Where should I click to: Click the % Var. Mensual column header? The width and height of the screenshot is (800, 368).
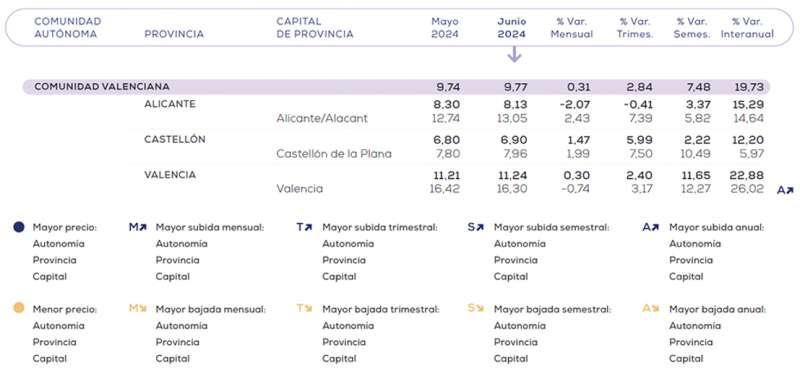pyautogui.click(x=572, y=28)
